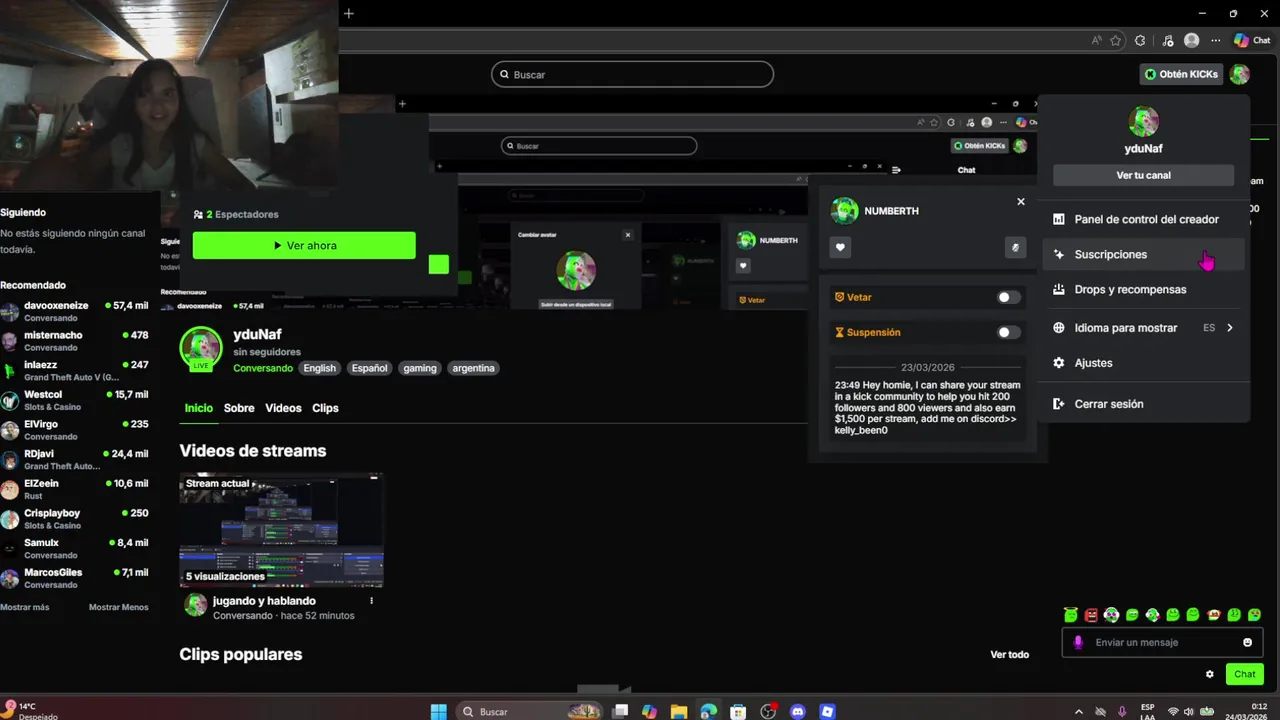1280x720 pixels.
Task: Show hidden system tray icons chevron
Action: click(x=1078, y=712)
